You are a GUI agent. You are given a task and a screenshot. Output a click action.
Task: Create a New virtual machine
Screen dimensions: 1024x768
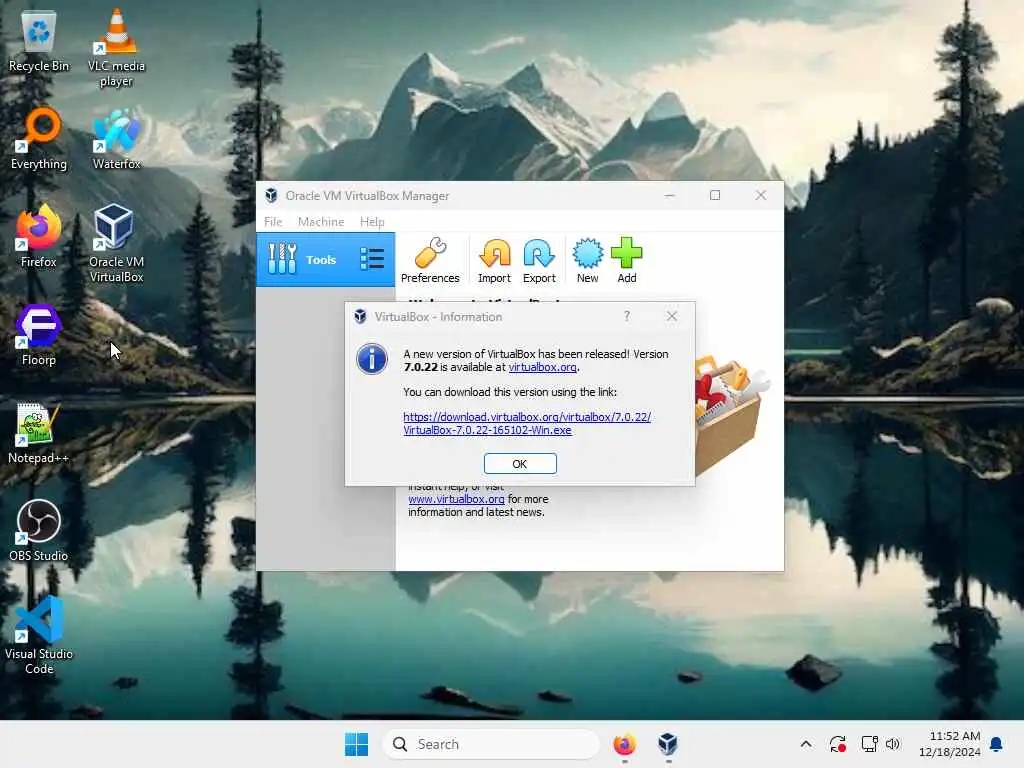[x=587, y=260]
